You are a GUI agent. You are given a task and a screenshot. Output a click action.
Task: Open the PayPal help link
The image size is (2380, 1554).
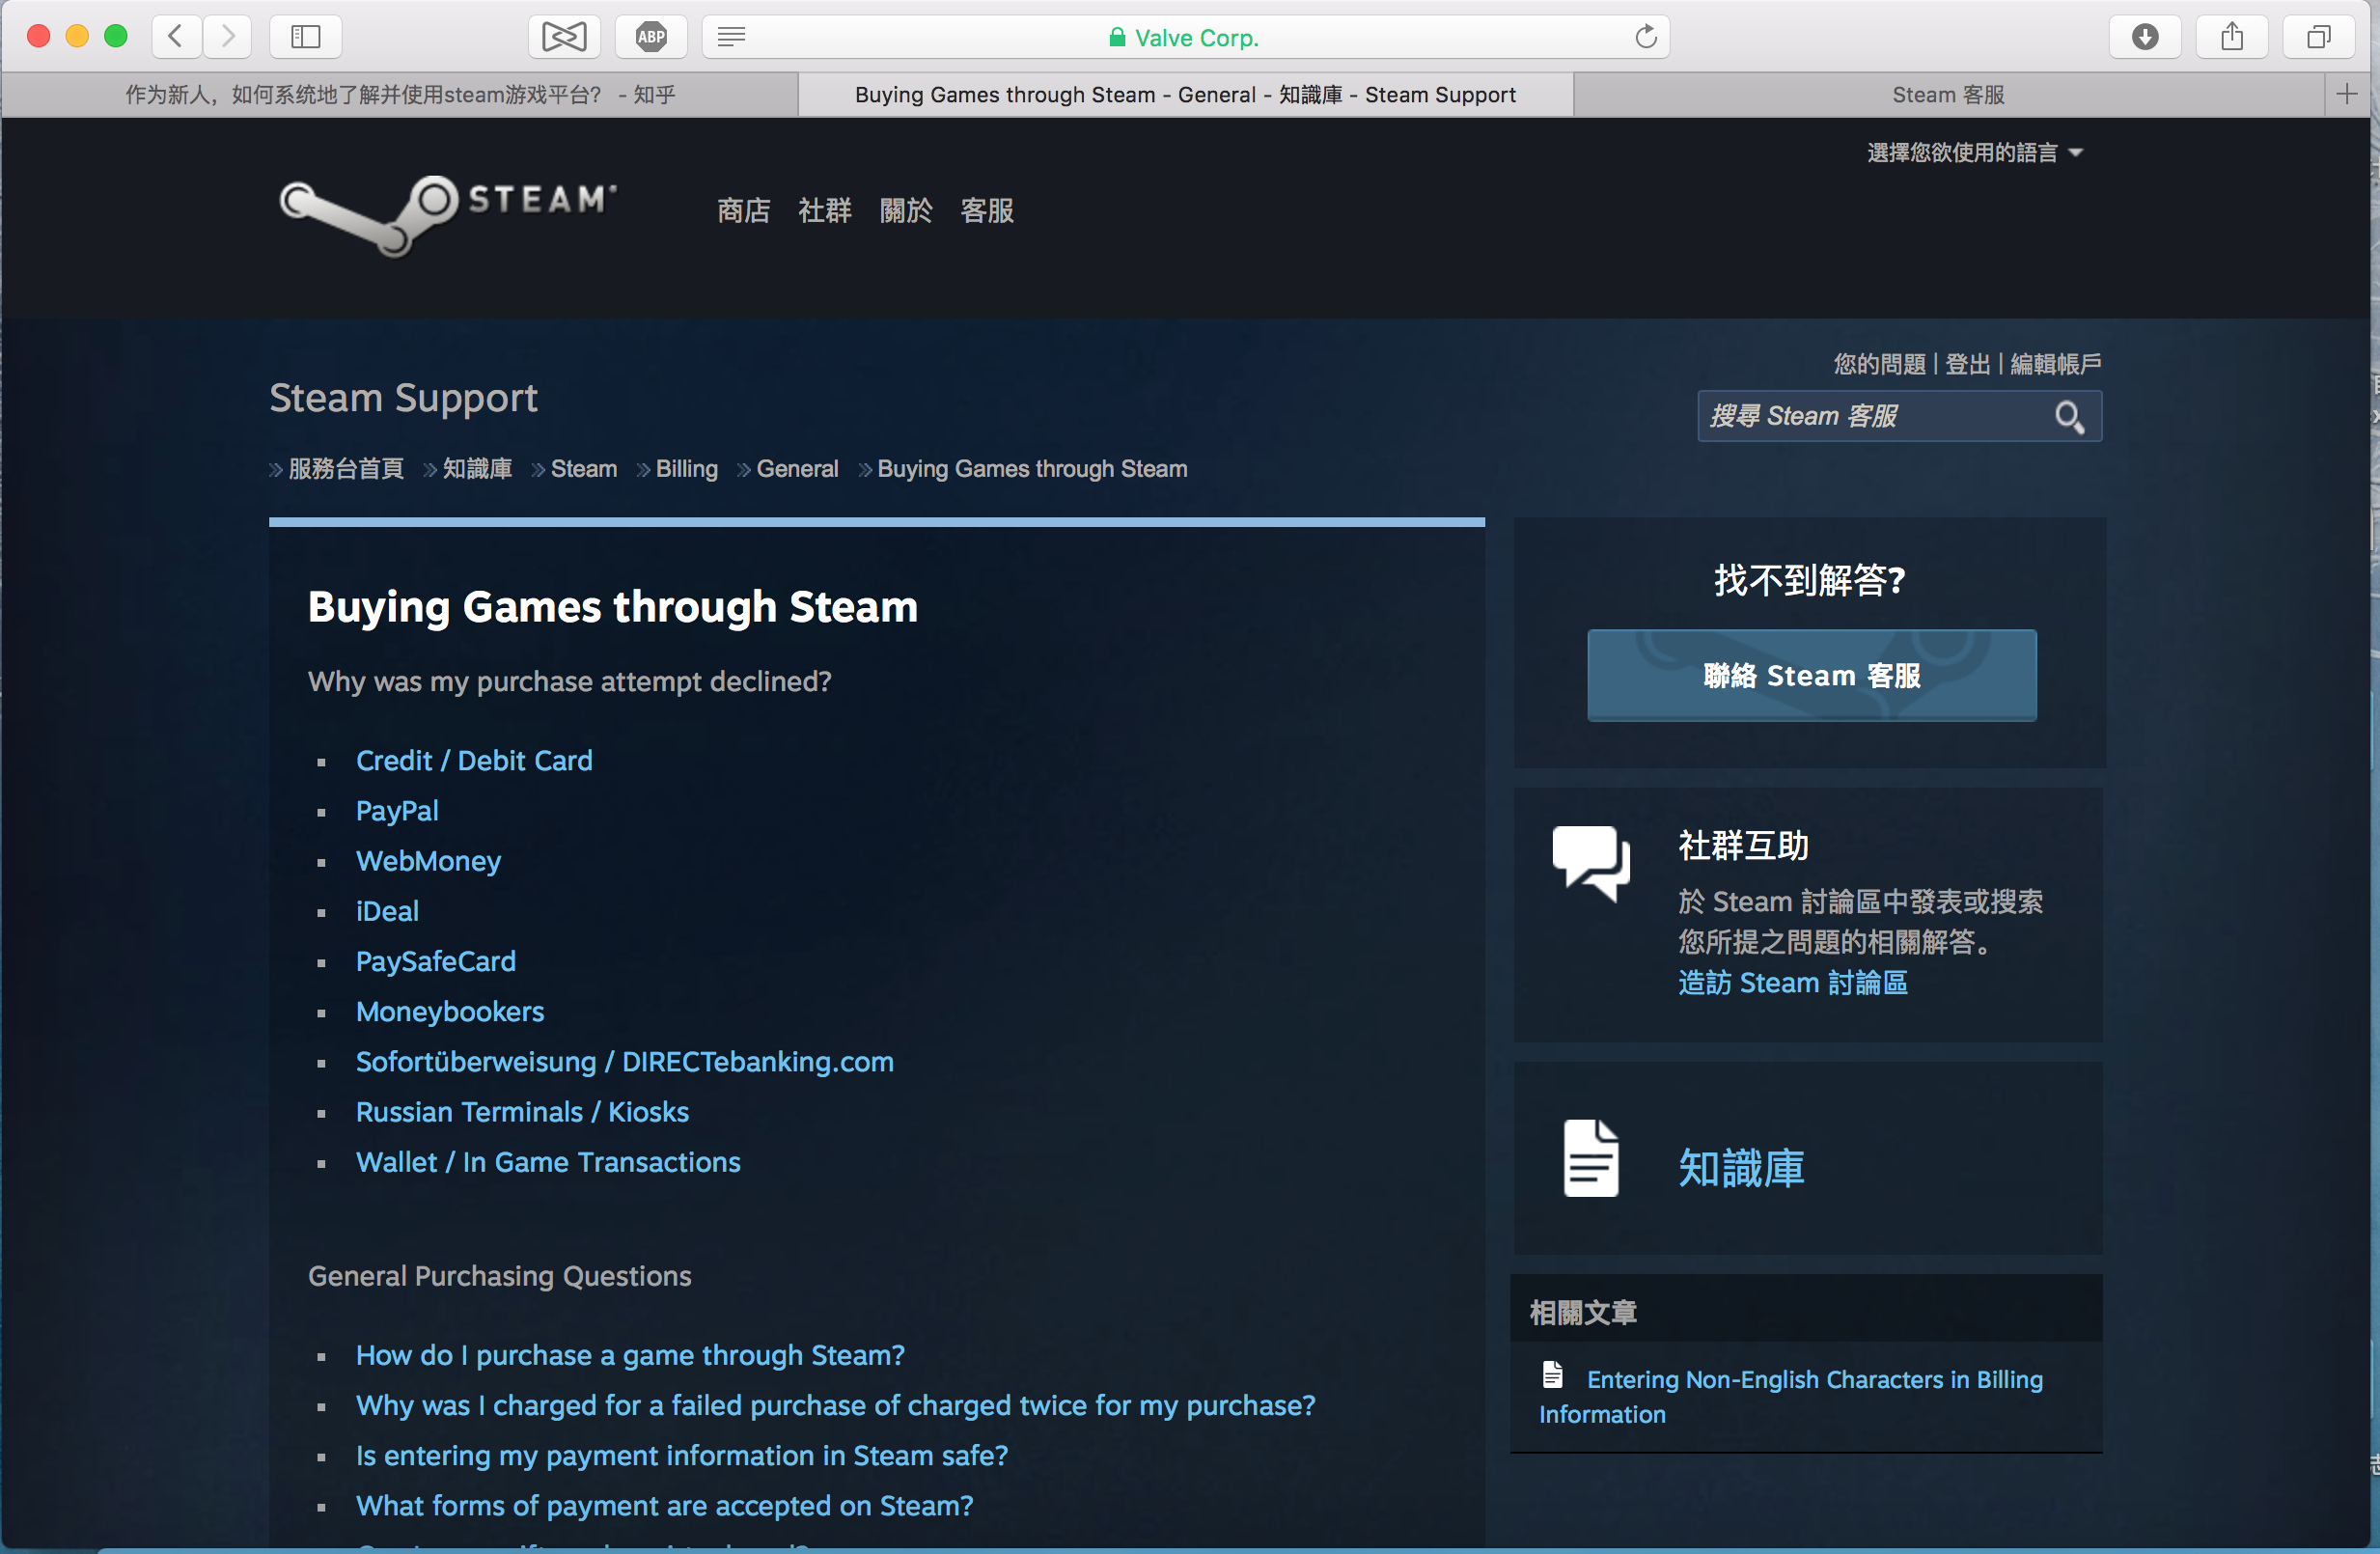pos(396,811)
